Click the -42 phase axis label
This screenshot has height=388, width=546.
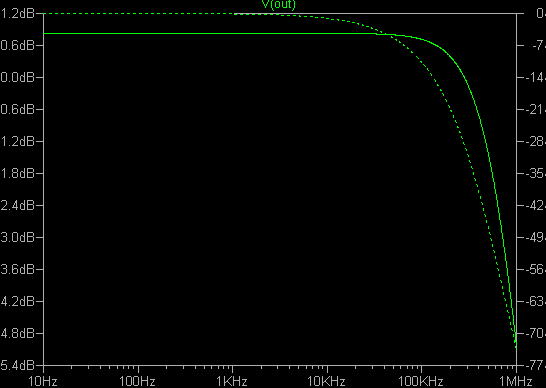536,205
